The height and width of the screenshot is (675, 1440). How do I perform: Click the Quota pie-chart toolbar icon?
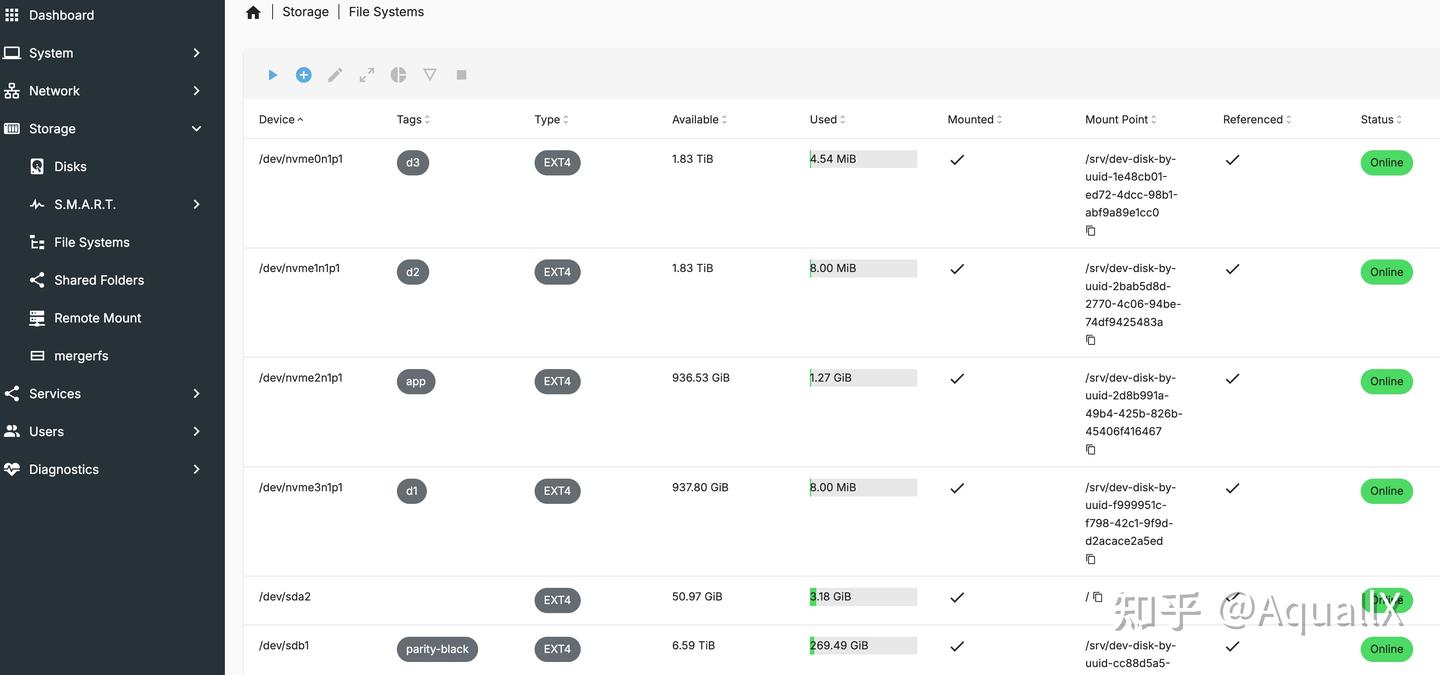tap(398, 75)
